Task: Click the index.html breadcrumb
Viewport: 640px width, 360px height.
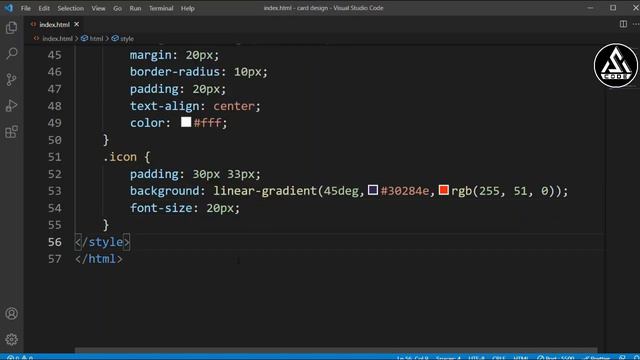Action: [57, 39]
